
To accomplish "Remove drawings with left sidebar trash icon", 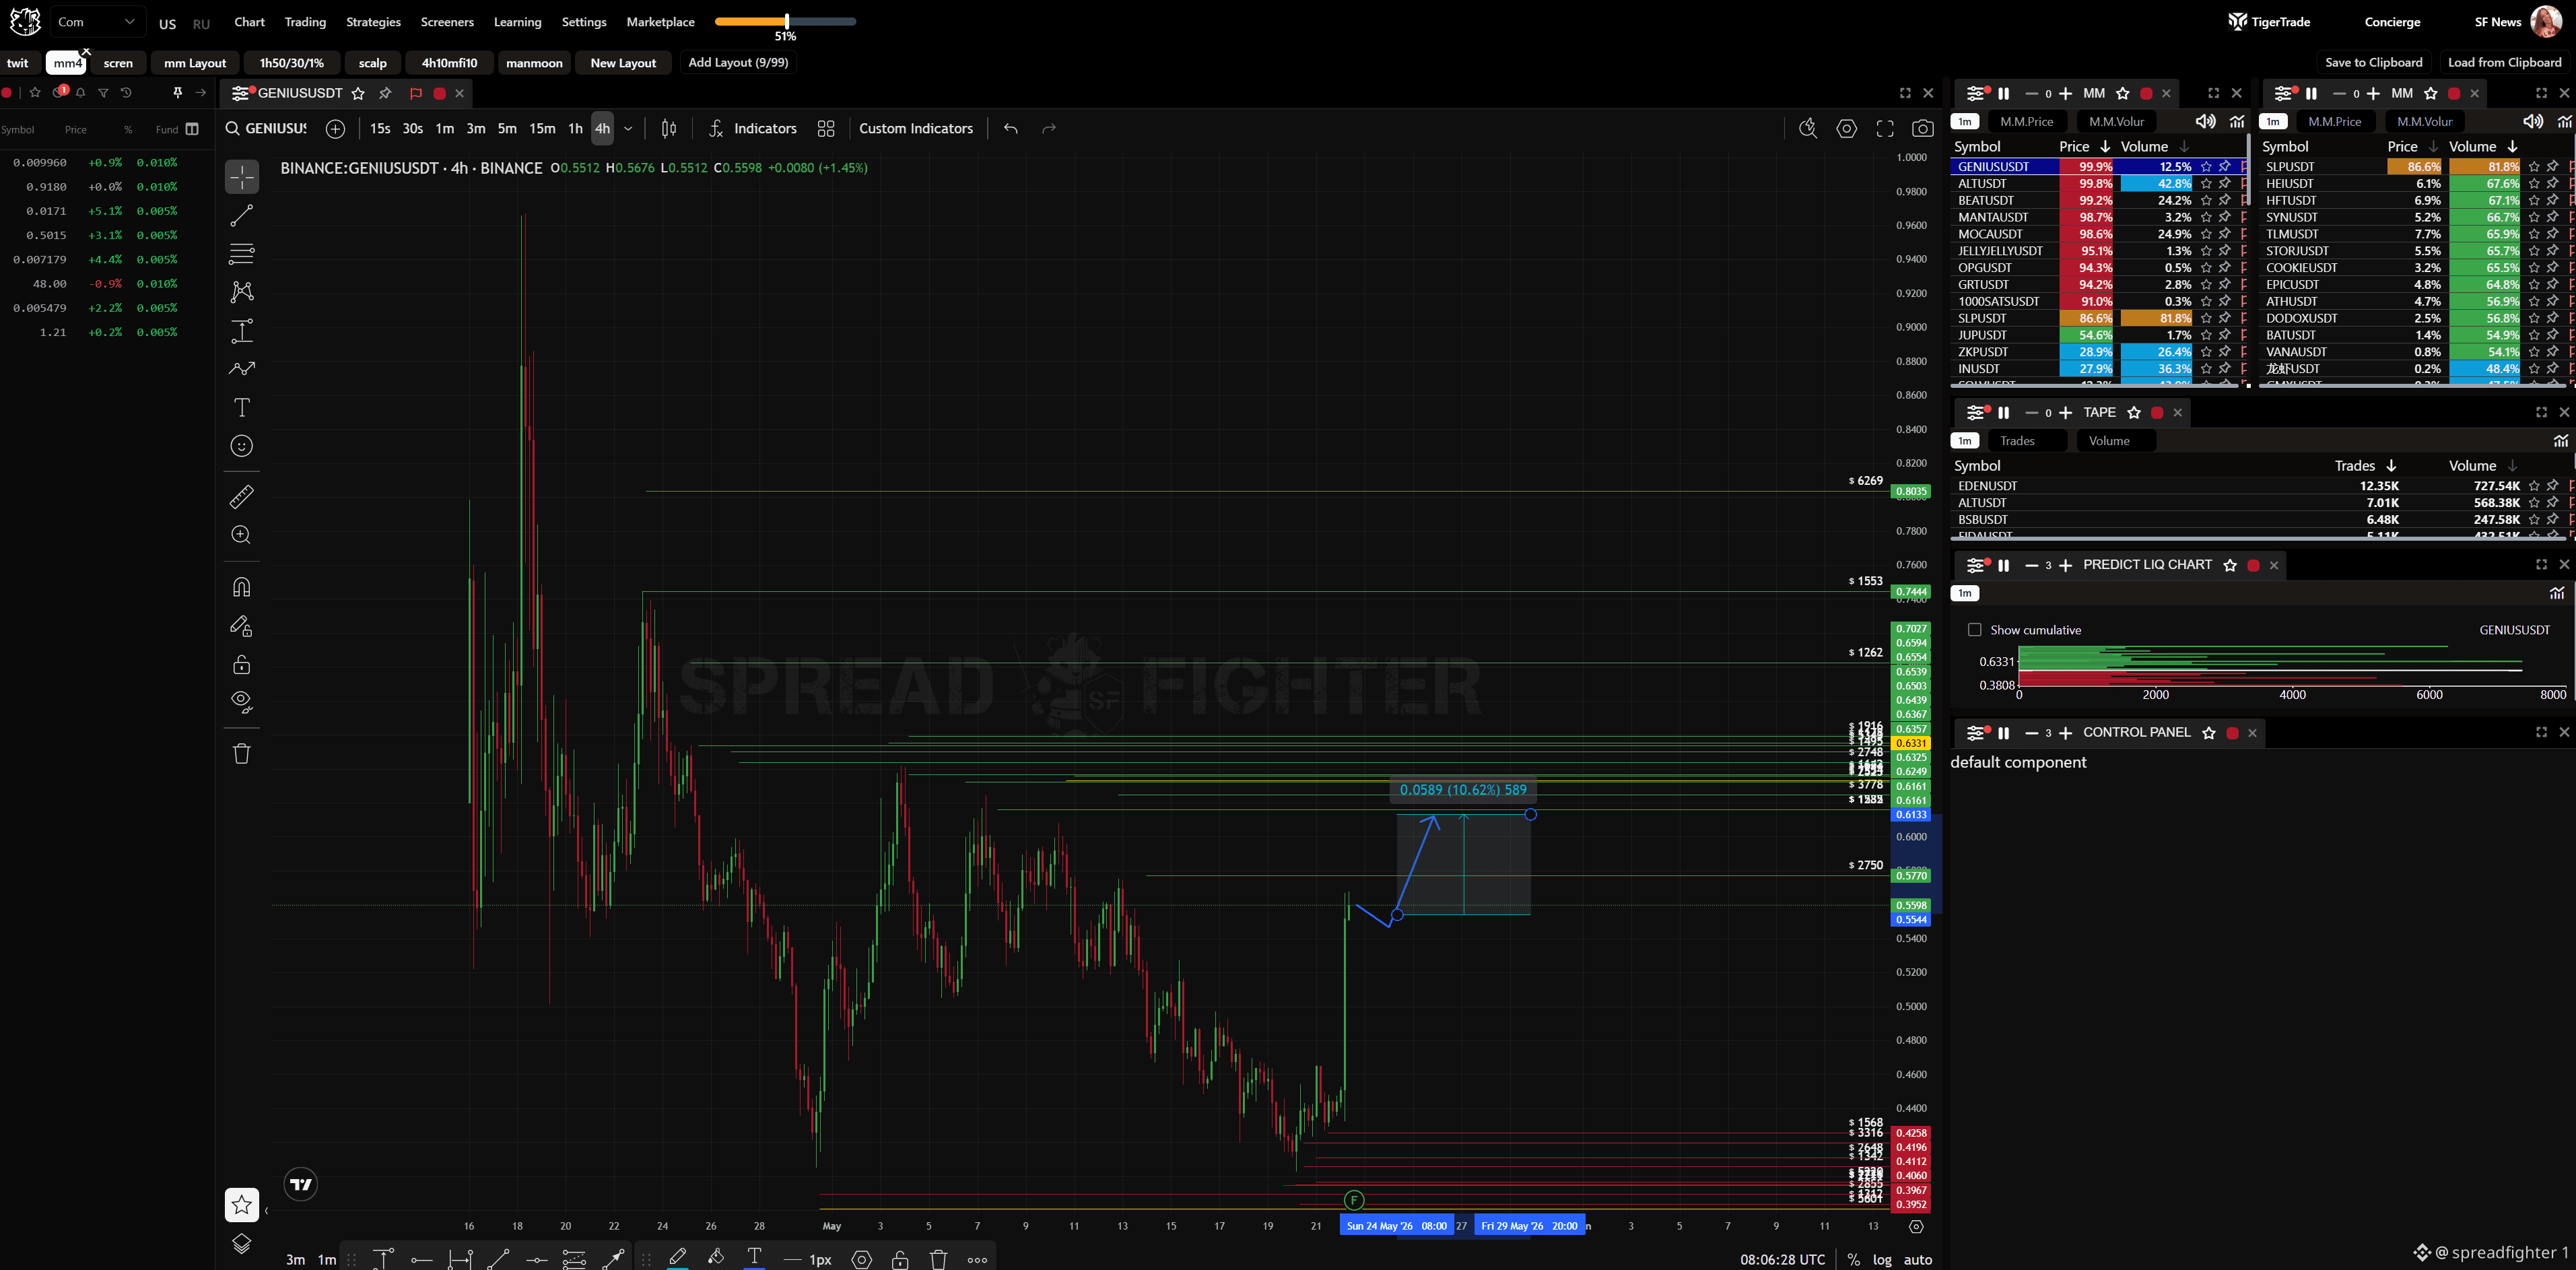I will (x=242, y=753).
